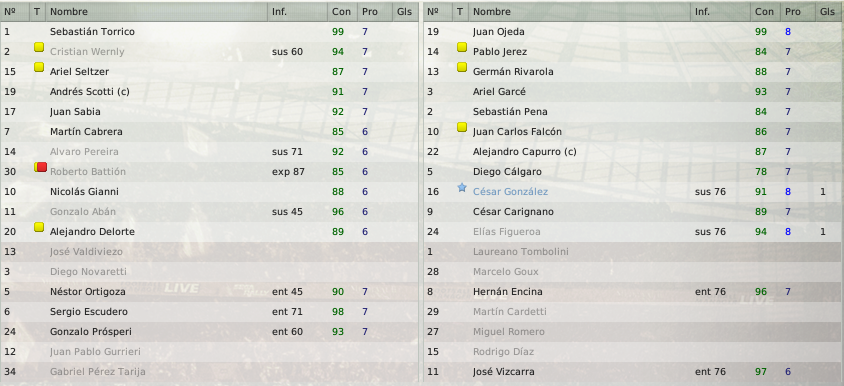Click the red card icon beside Roberto Battión
Screen dimensions: 844x386
pyautogui.click(x=41, y=167)
